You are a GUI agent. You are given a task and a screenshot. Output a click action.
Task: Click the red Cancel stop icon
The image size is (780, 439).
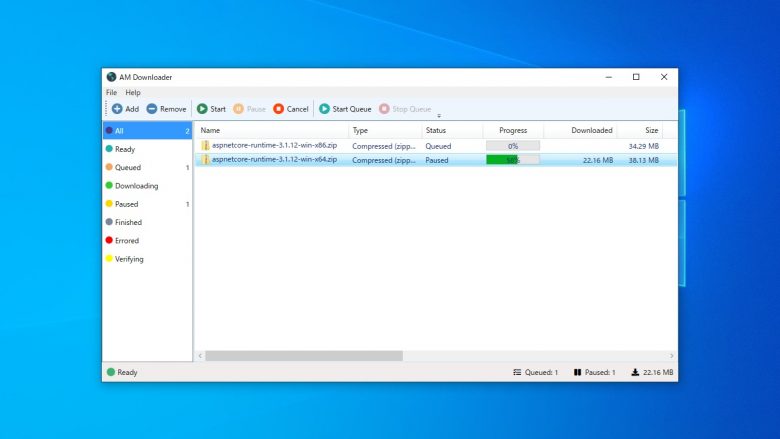(x=279, y=109)
